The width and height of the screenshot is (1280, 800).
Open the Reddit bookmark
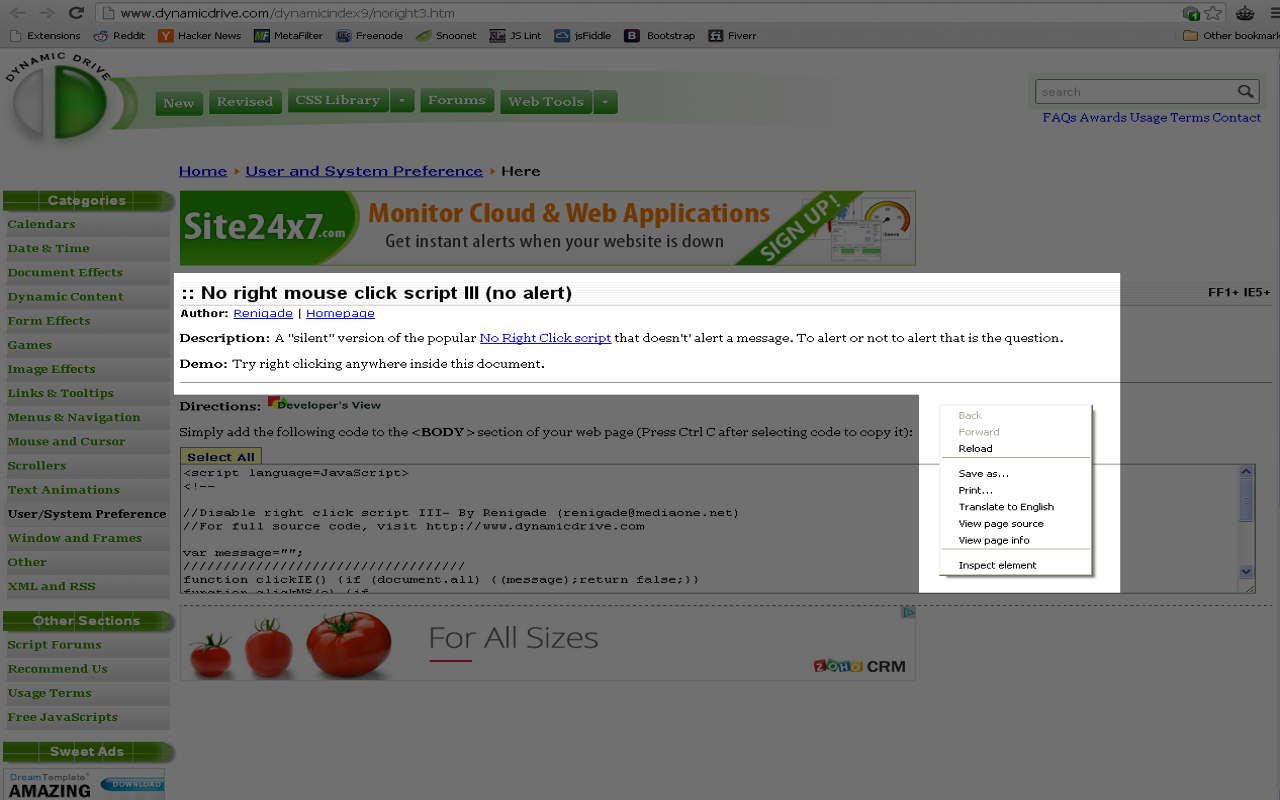(119, 36)
